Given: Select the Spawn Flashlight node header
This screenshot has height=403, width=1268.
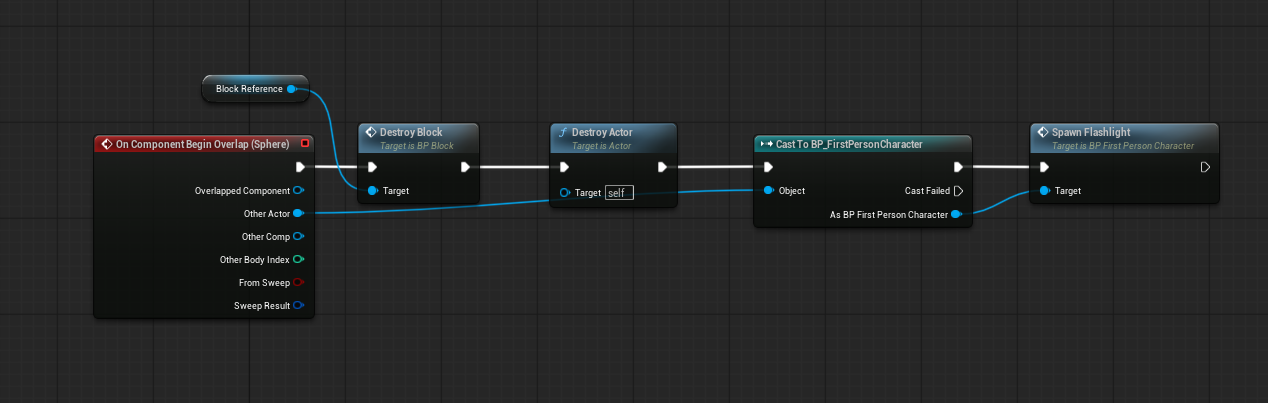Looking at the screenshot, I should click(1124, 138).
